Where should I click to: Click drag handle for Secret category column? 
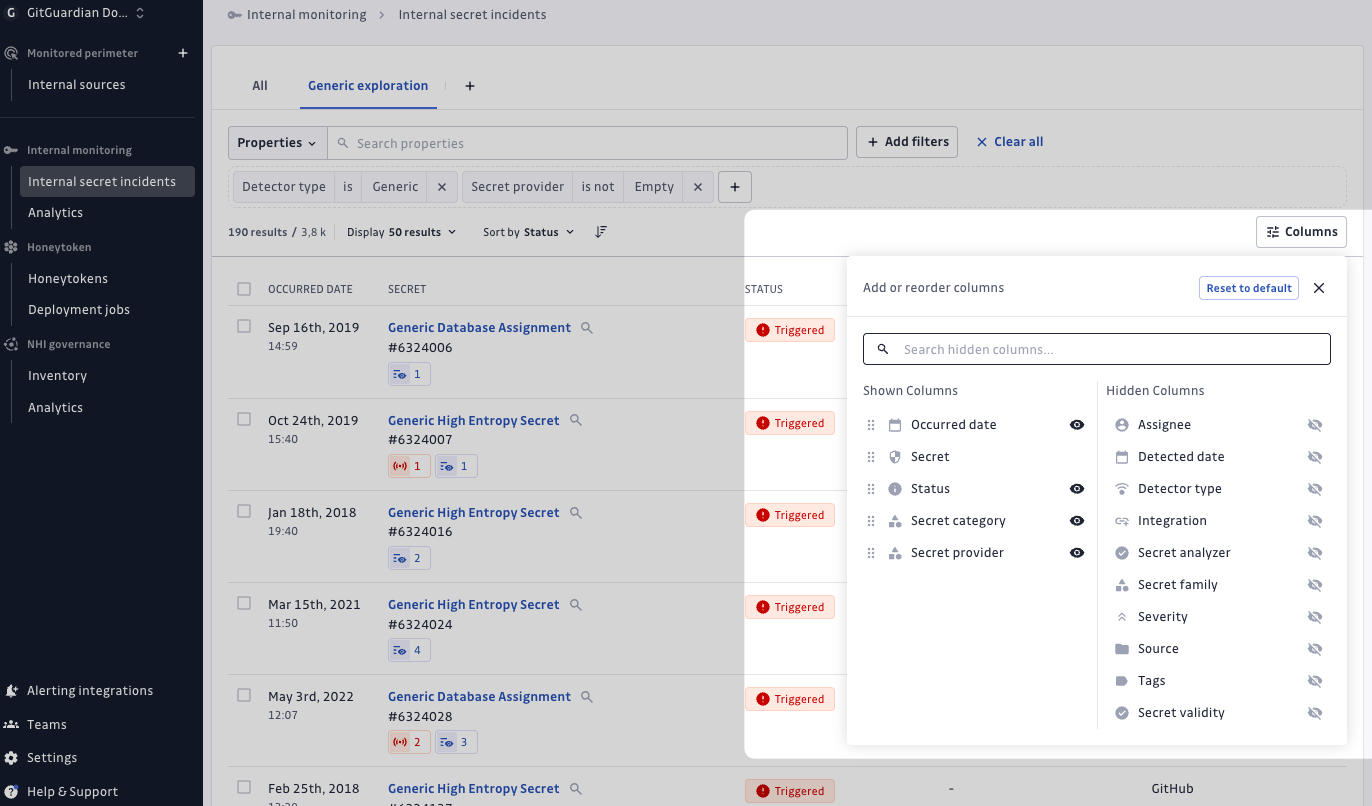[870, 521]
